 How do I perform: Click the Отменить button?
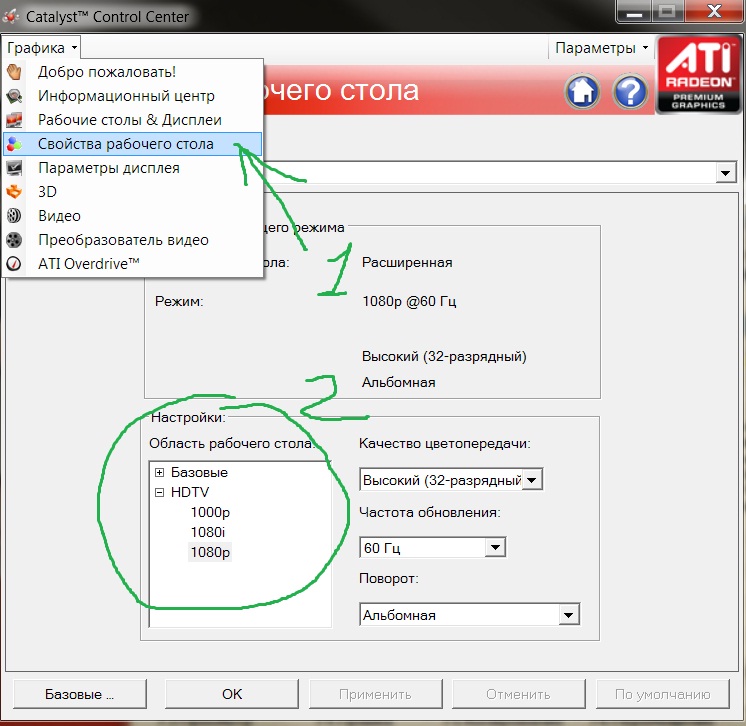point(519,694)
